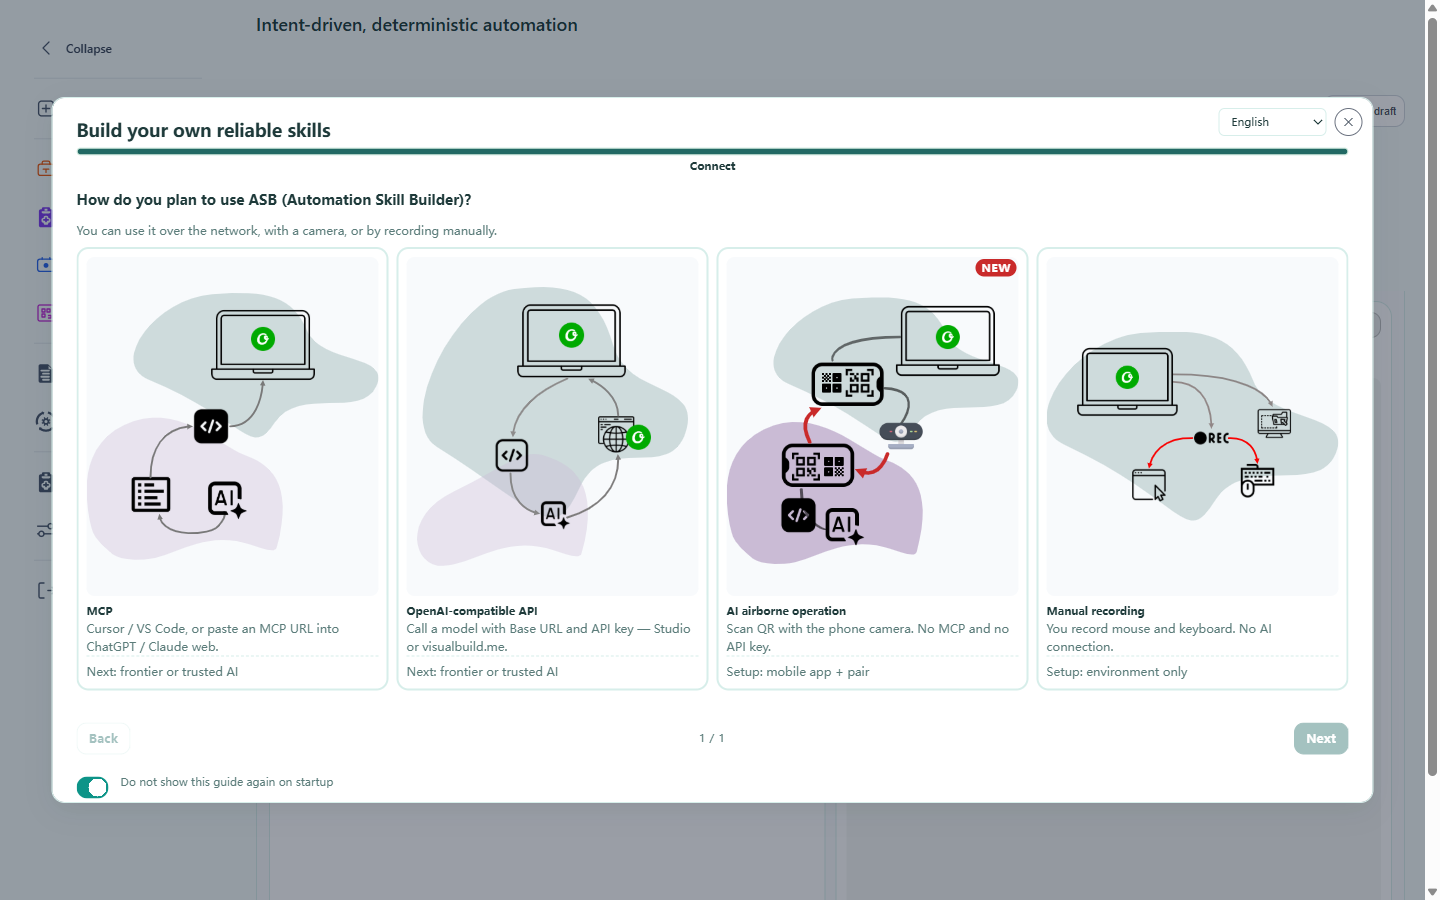The image size is (1440, 900).
Task: Click the 'Manual recording' title
Action: pos(1095,611)
